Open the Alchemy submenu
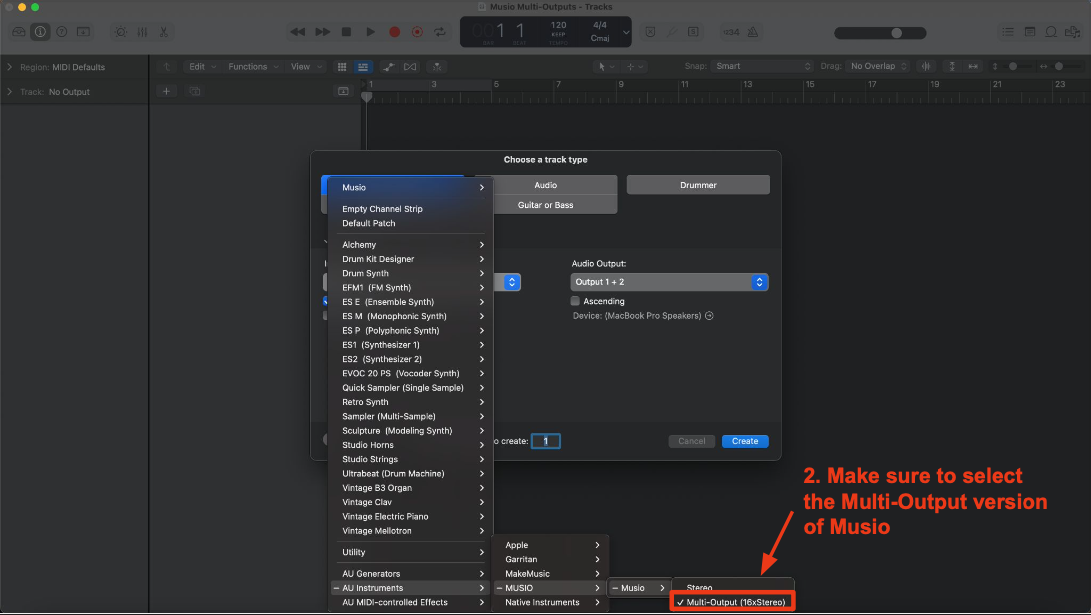This screenshot has height=615, width=1091. (411, 245)
